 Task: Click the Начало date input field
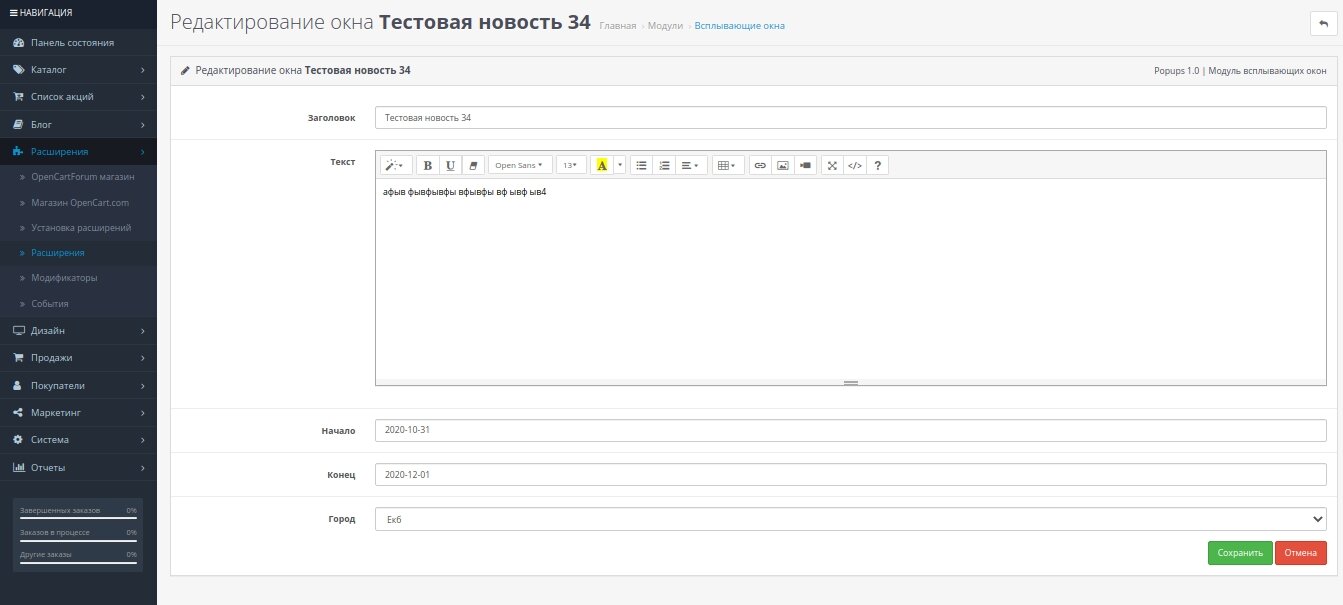click(850, 430)
